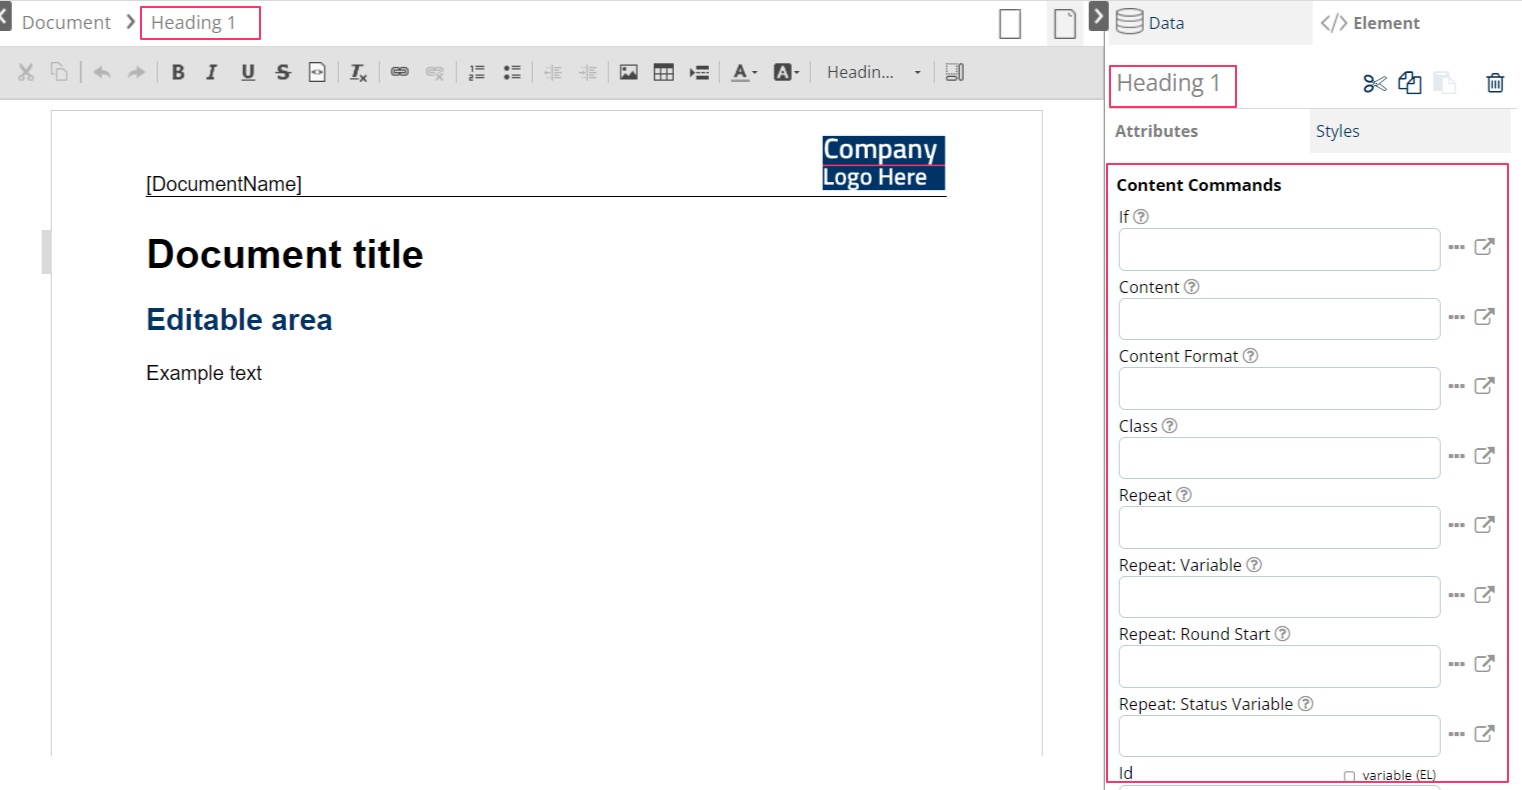Insert an image using the toolbar

(628, 71)
